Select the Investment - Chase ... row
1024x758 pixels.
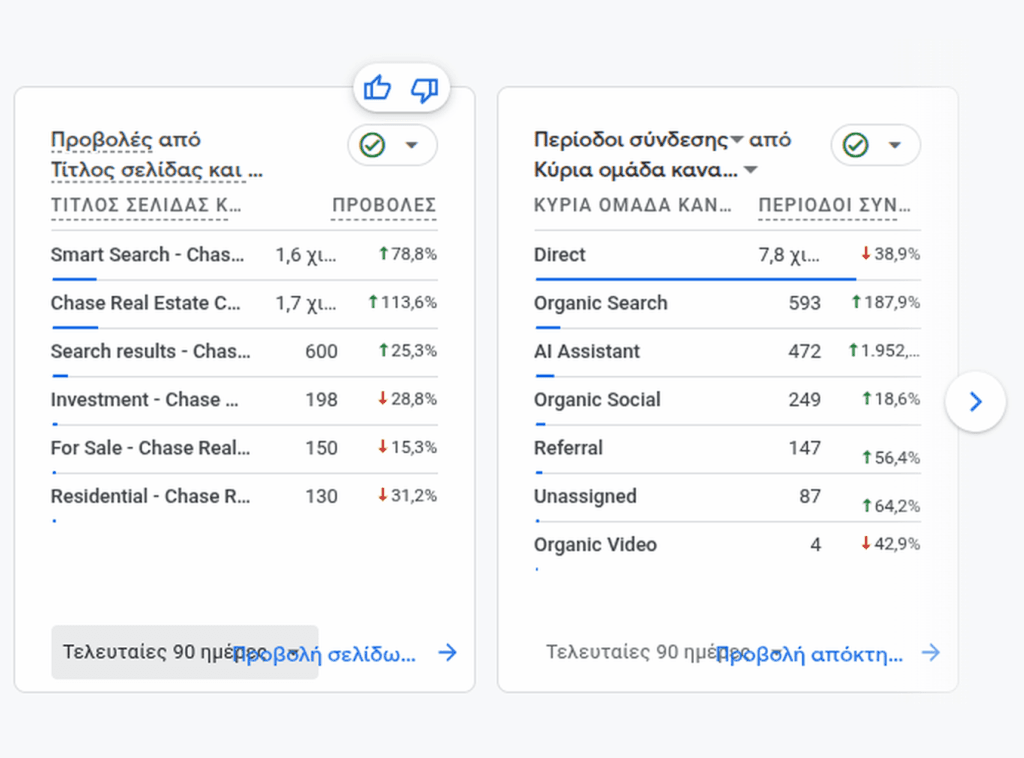click(244, 400)
